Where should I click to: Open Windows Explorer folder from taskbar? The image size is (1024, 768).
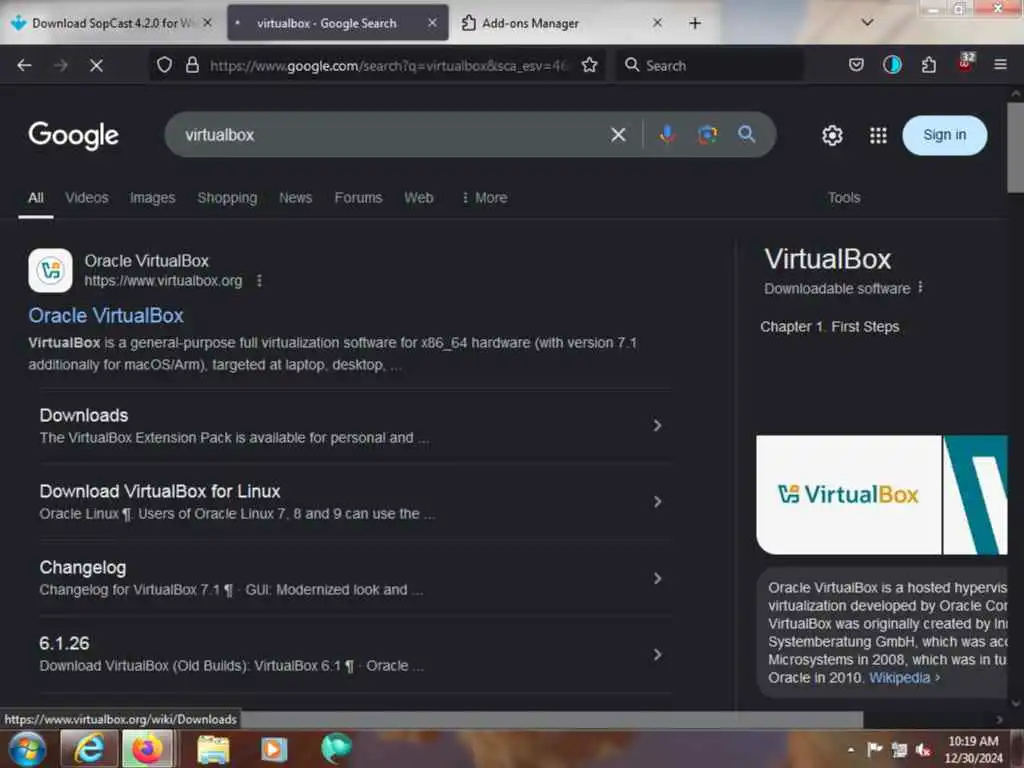214,750
